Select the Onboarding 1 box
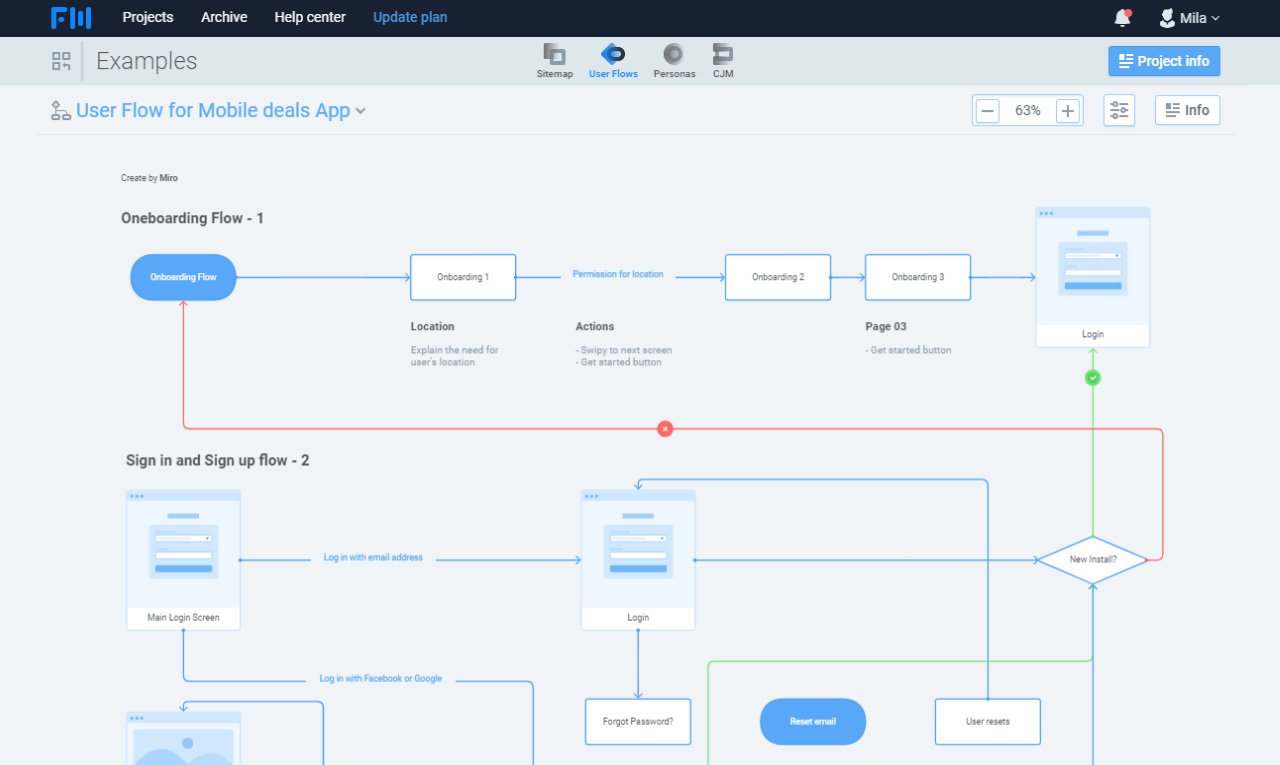This screenshot has height=765, width=1280. click(463, 277)
